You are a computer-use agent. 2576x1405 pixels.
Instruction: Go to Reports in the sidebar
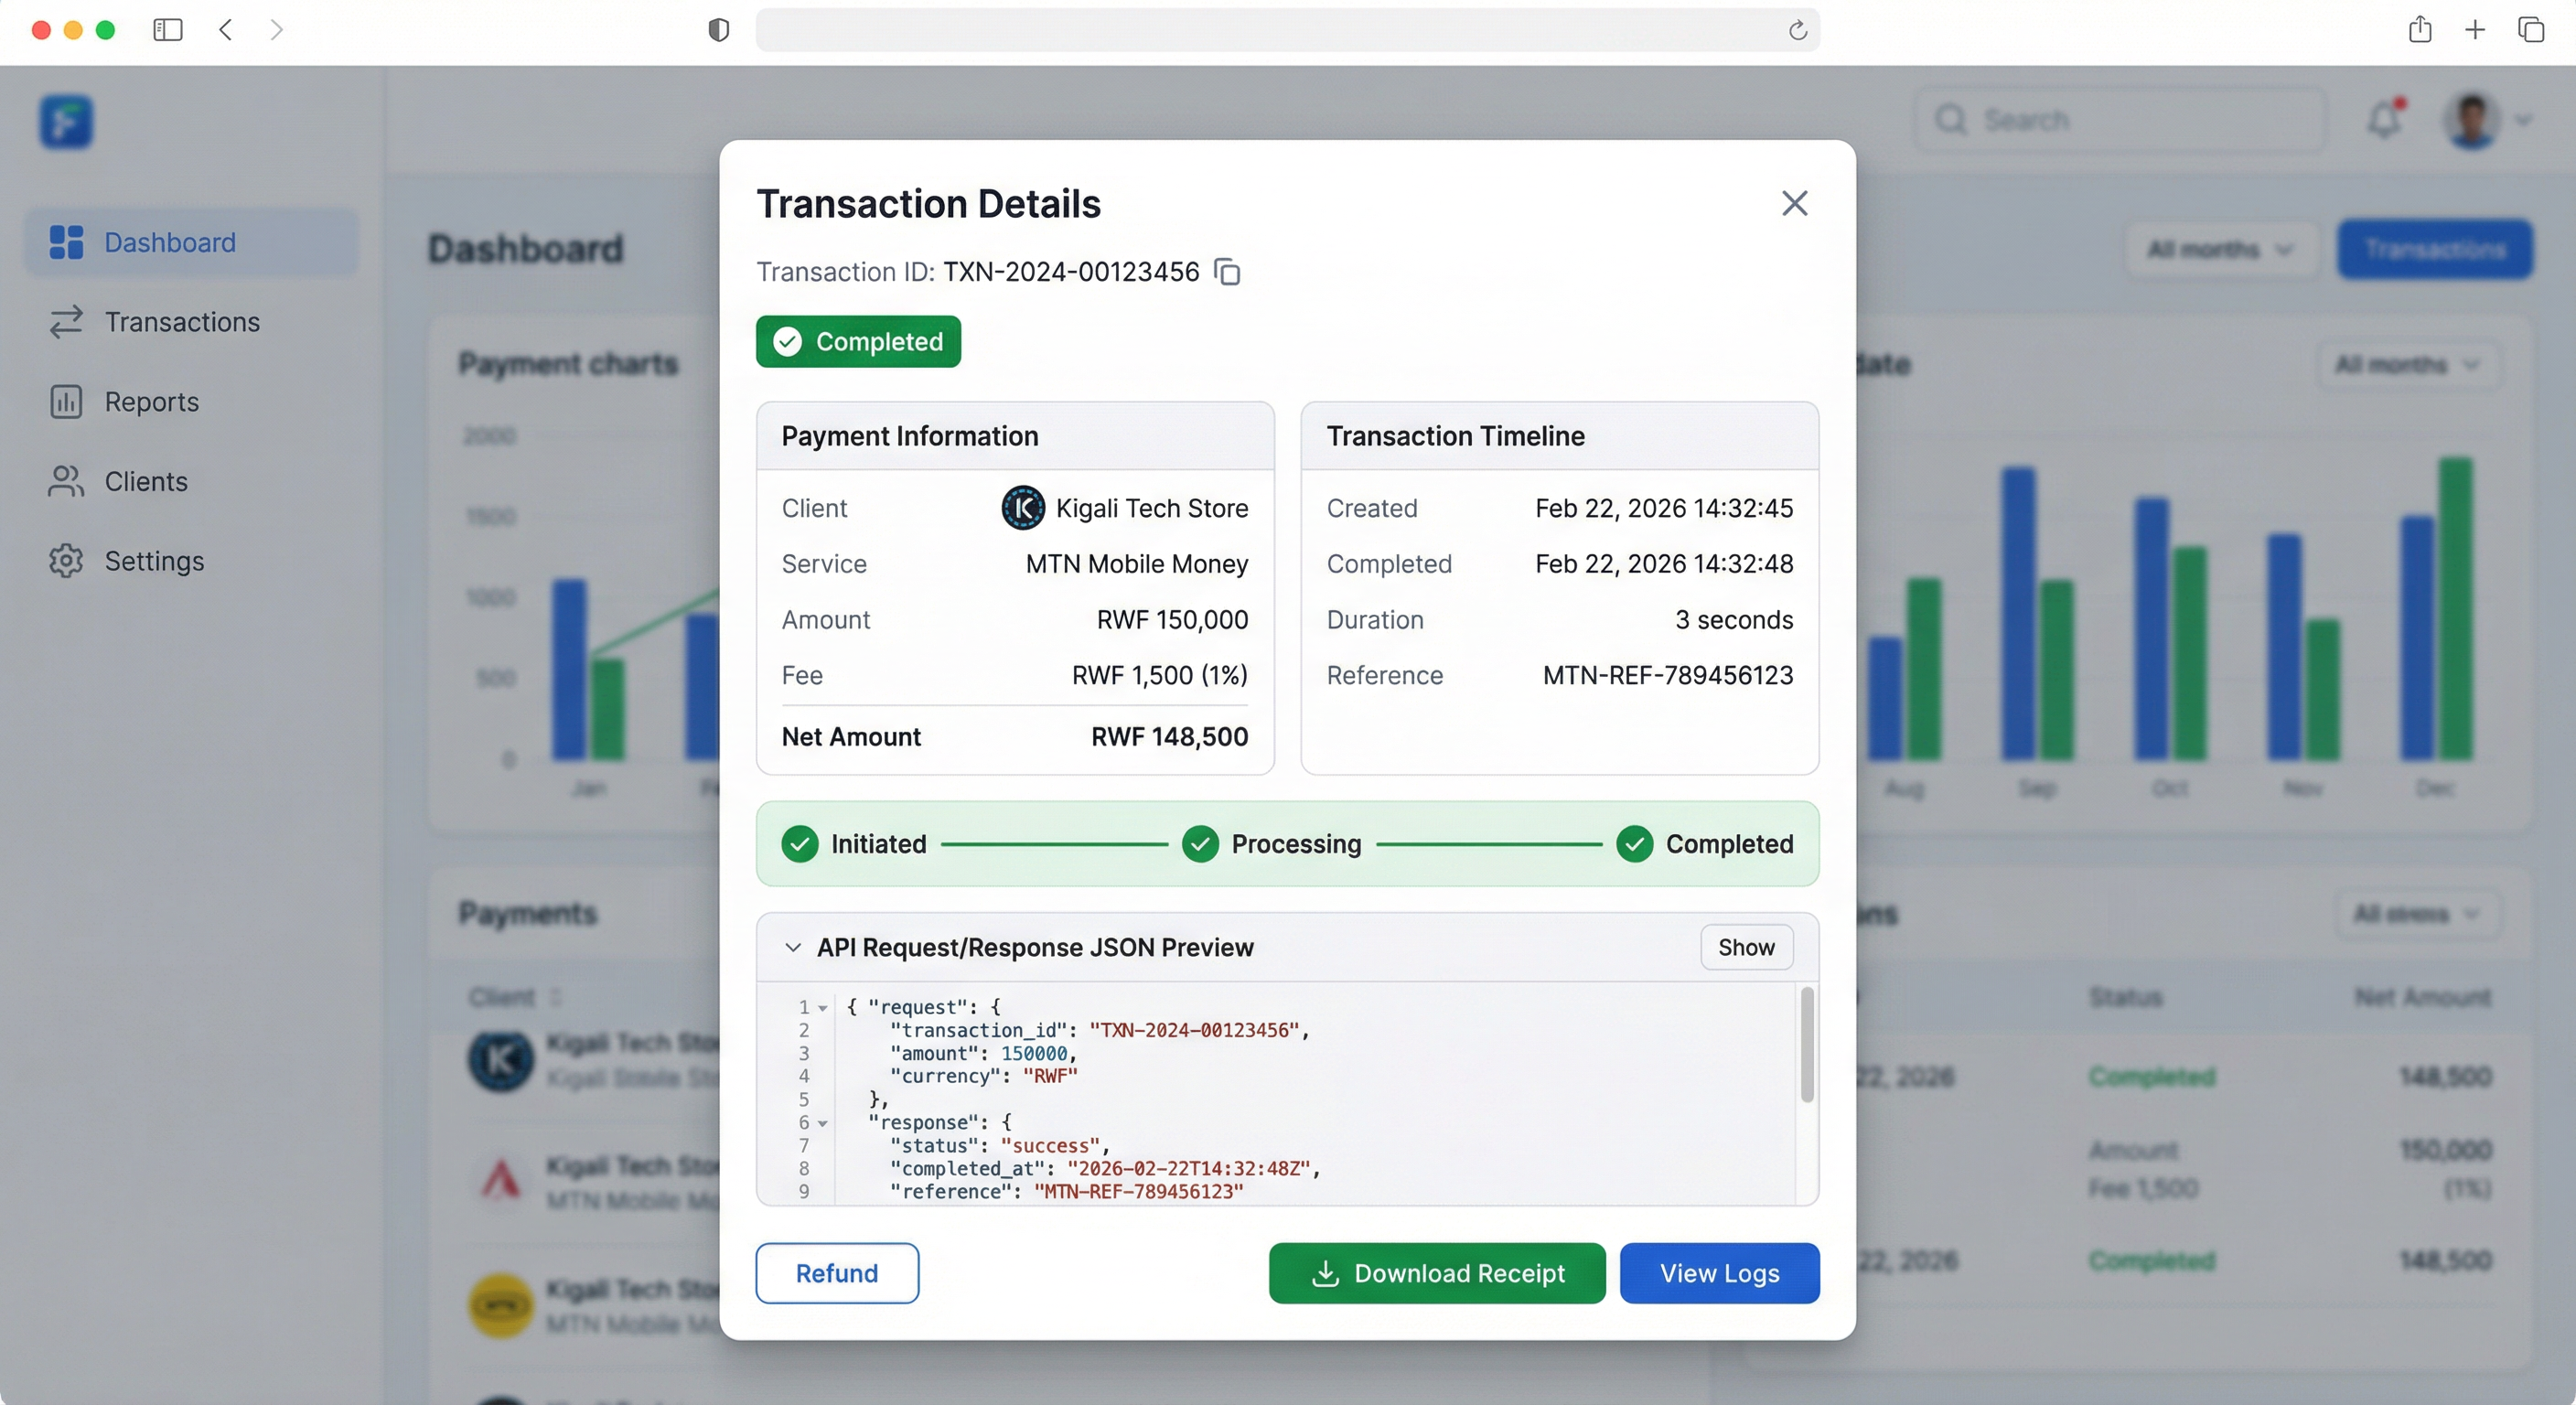tap(152, 402)
